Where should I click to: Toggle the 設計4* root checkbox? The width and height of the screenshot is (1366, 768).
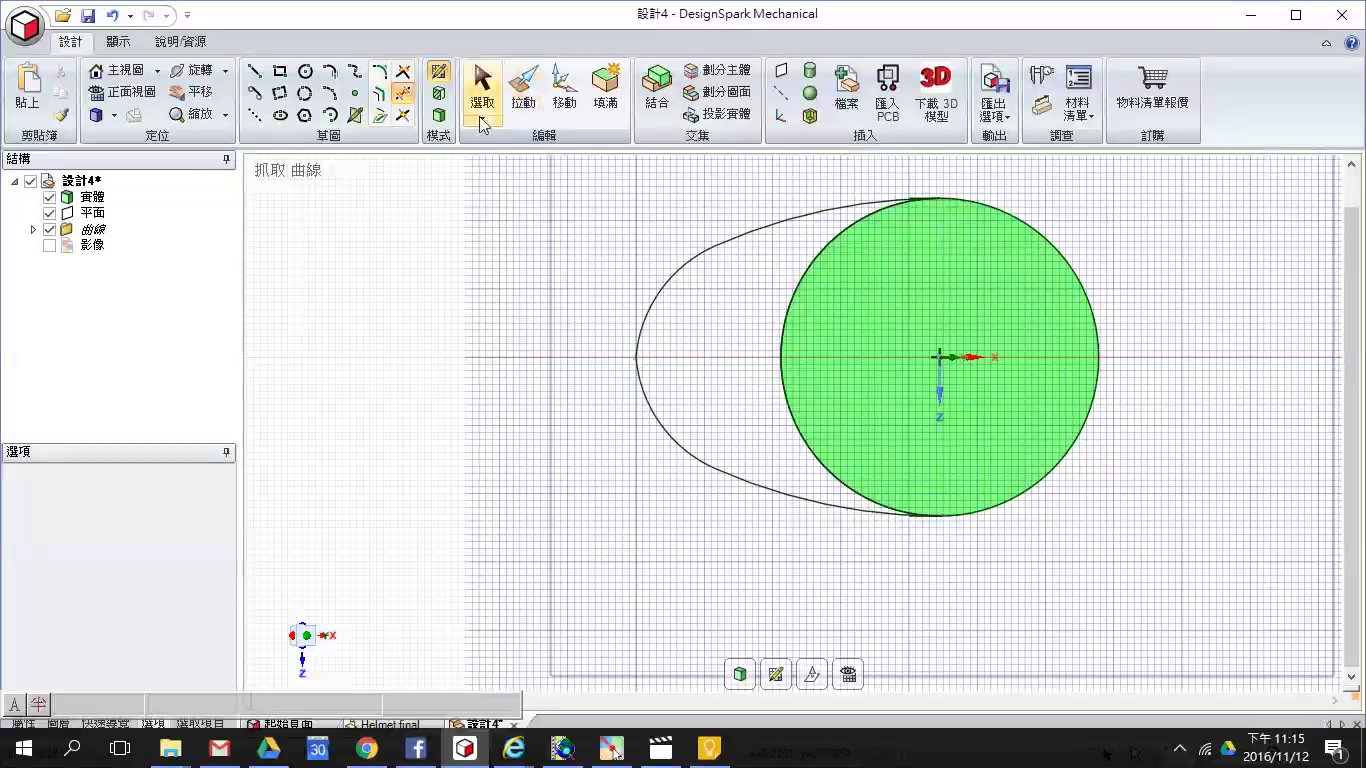(x=31, y=181)
